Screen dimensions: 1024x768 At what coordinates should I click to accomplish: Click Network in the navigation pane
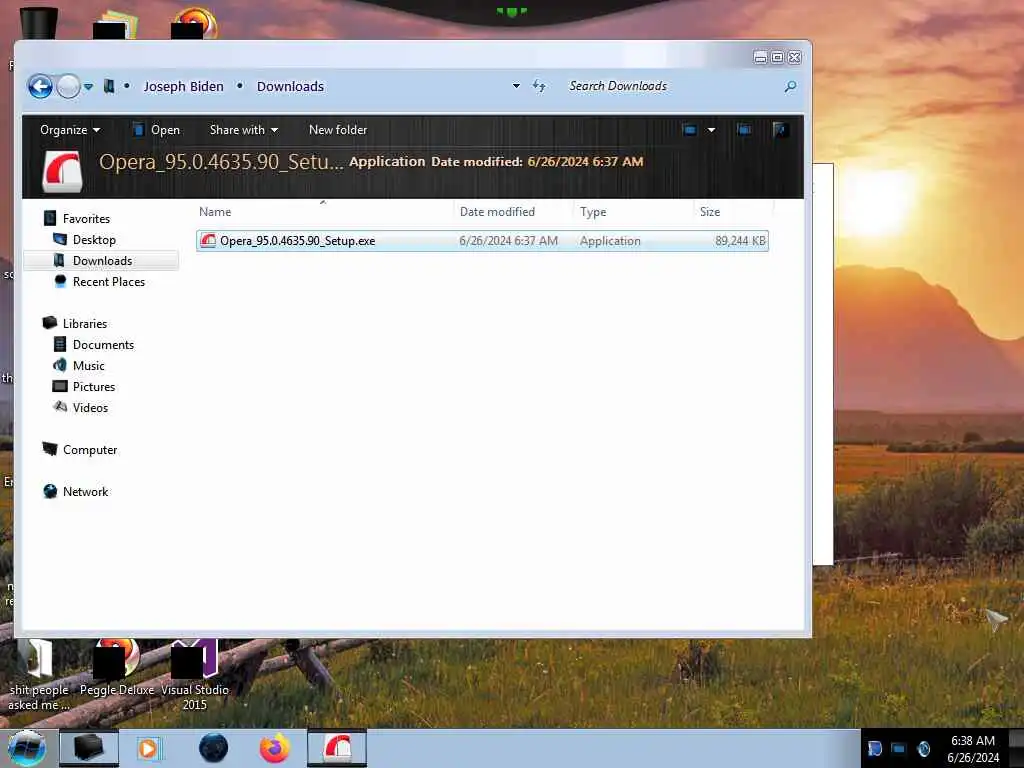pyautogui.click(x=85, y=491)
